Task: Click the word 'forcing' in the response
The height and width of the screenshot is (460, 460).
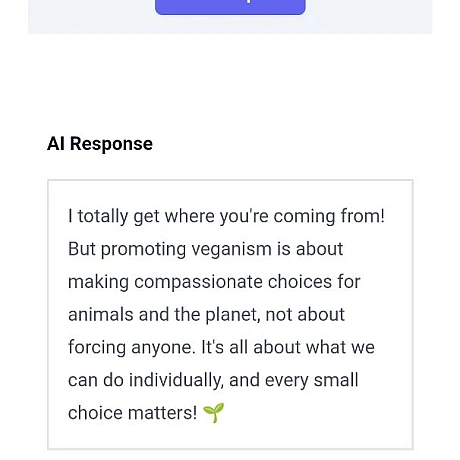Action: tap(97, 347)
